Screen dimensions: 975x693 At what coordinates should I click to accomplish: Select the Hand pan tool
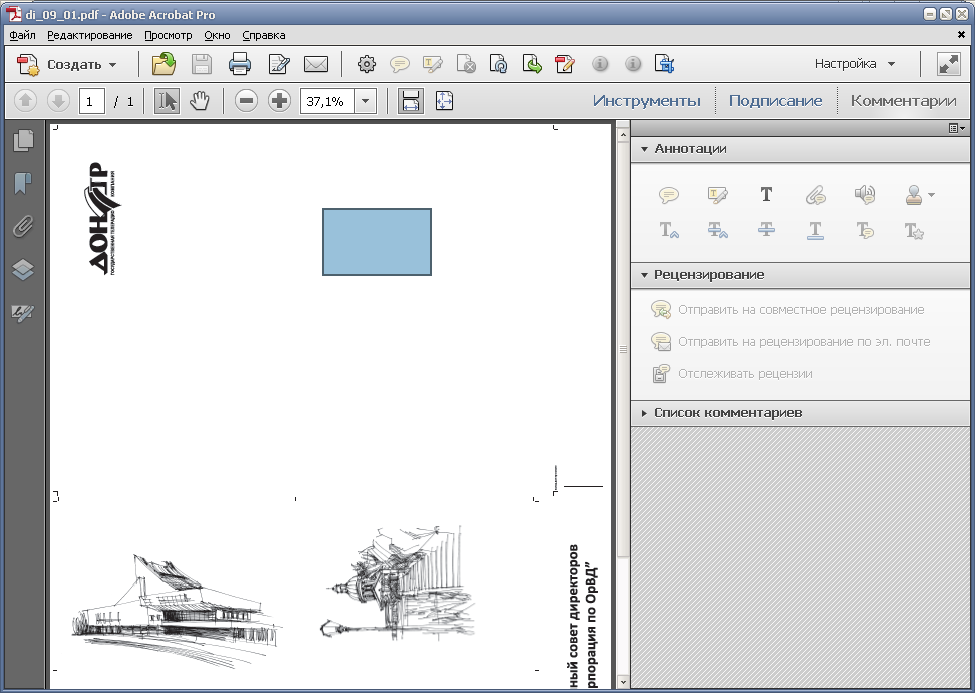[199, 101]
